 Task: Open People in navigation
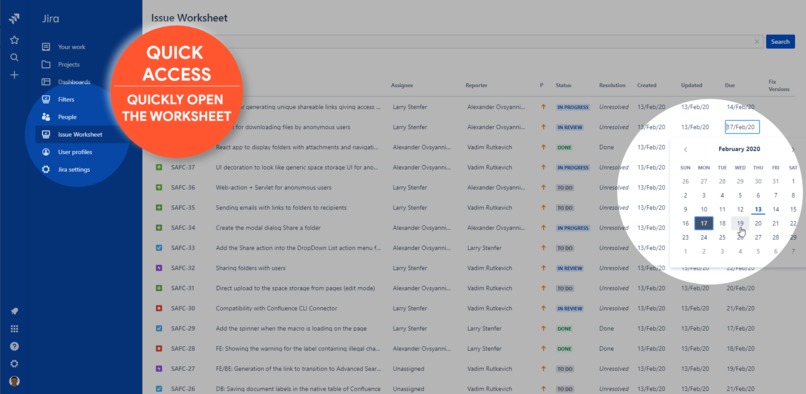[x=67, y=117]
